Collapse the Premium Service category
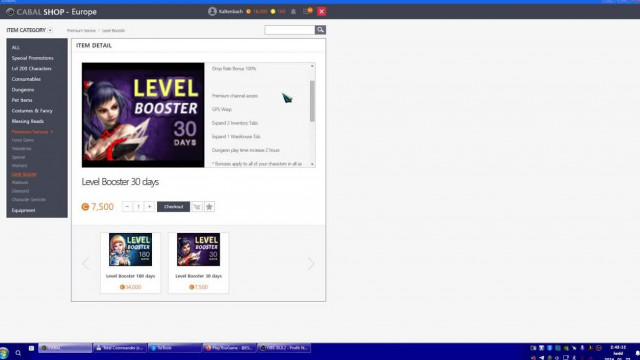This screenshot has width=640, height=360. 32,132
